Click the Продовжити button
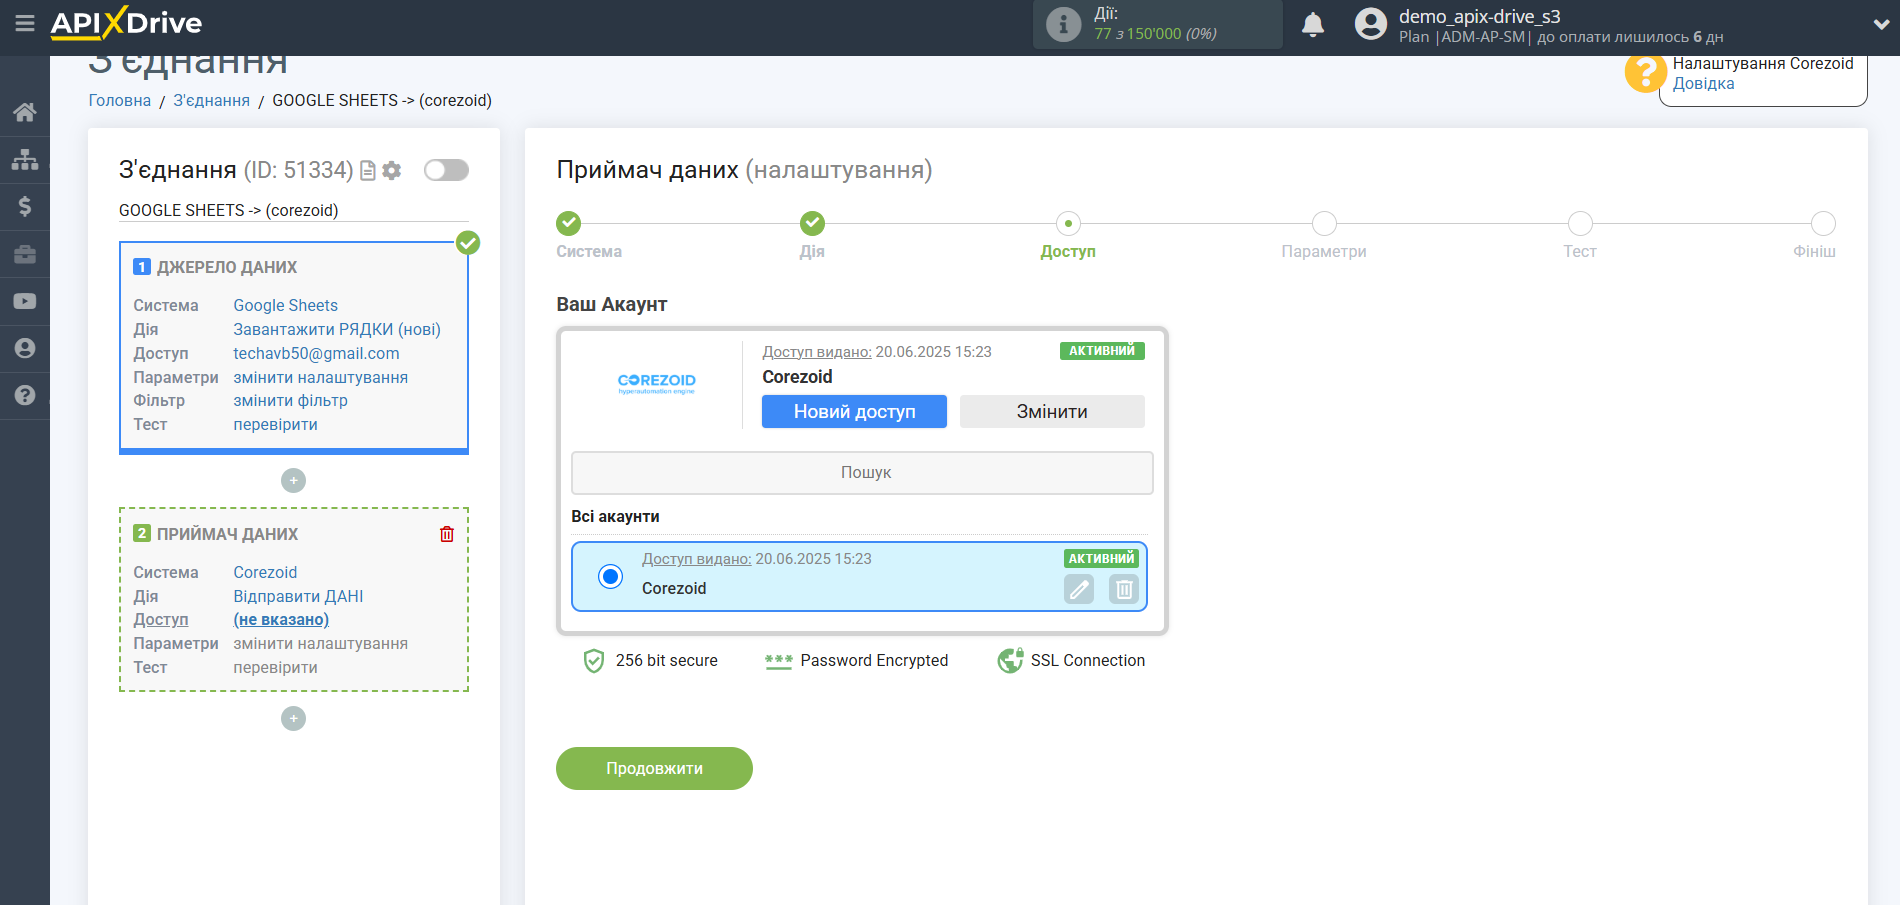1900x905 pixels. (654, 768)
